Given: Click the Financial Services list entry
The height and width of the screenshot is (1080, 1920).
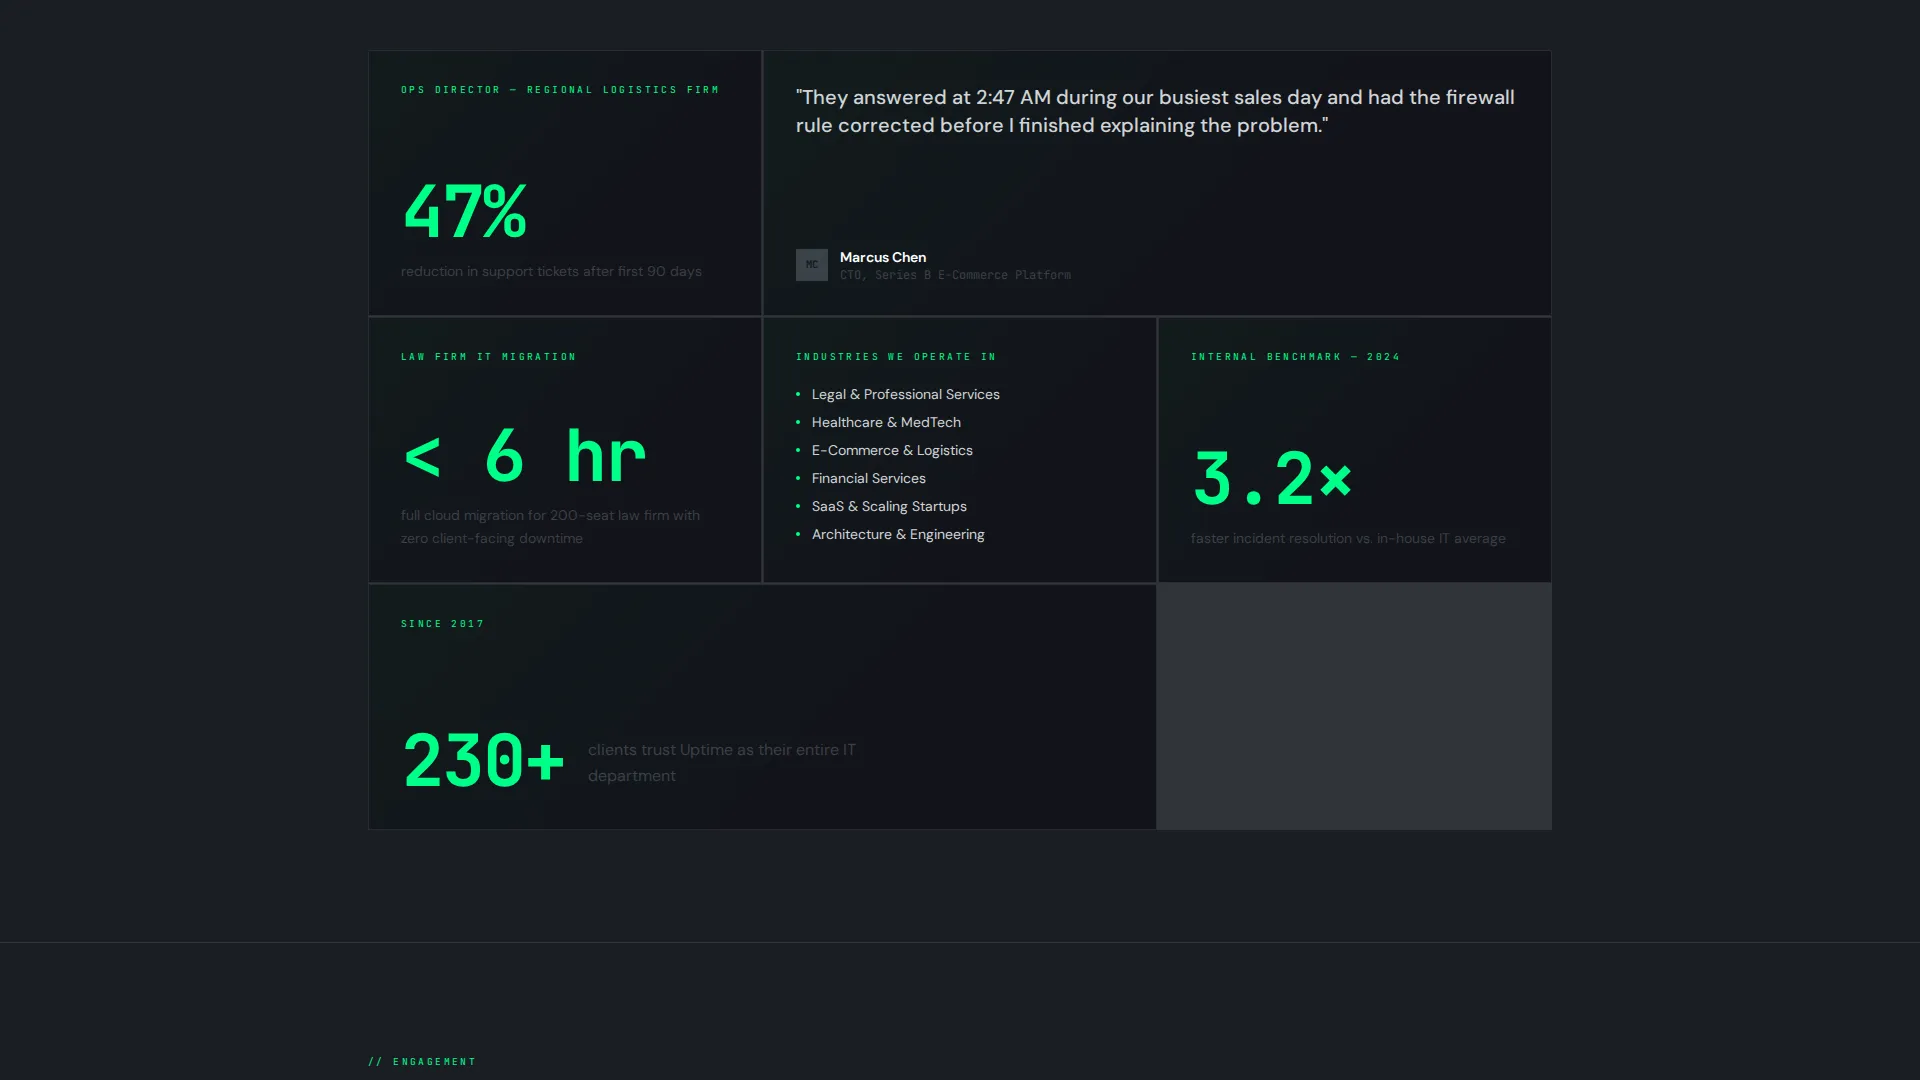Looking at the screenshot, I should tap(868, 478).
